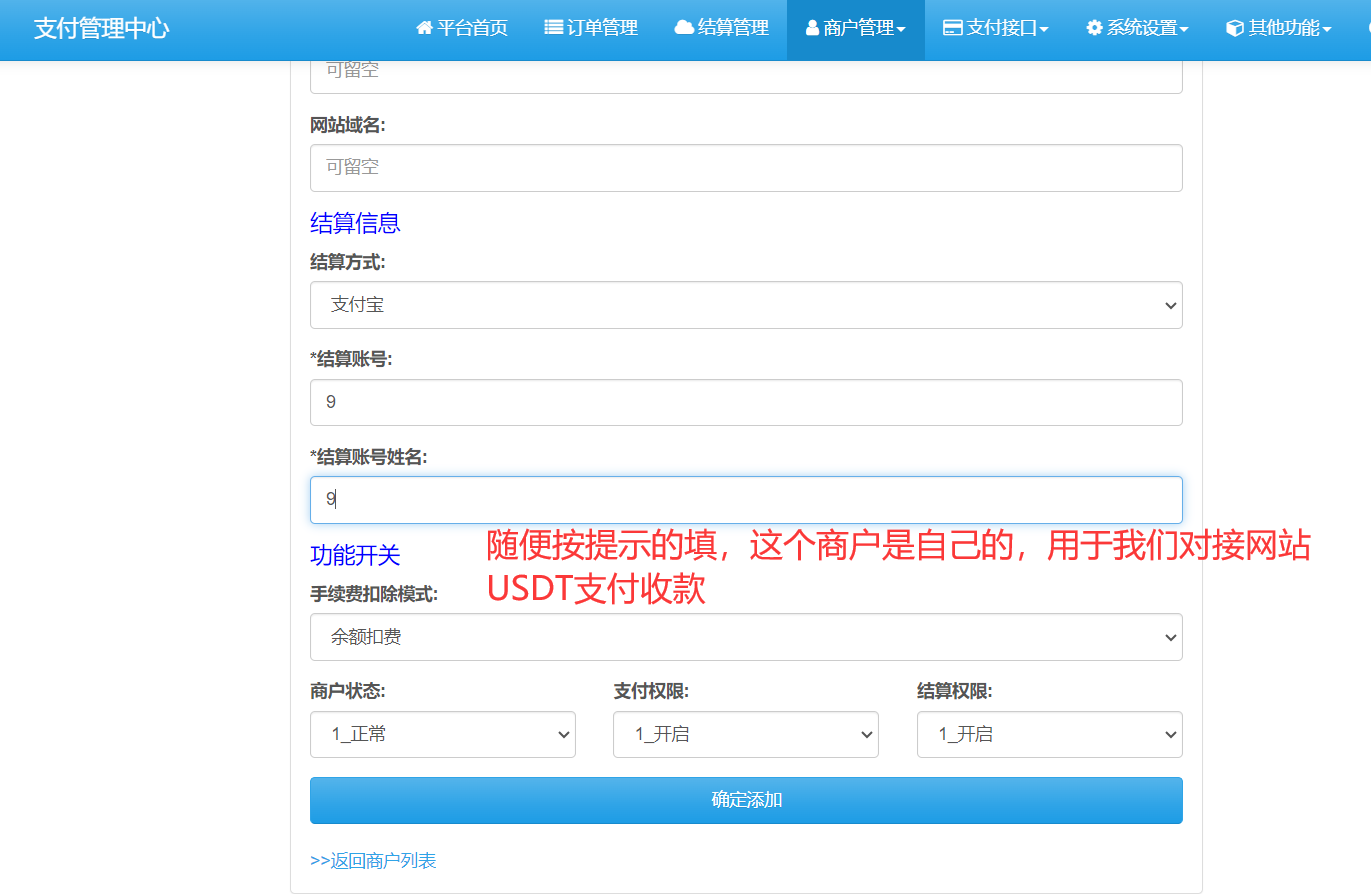
Task: Open the 平台首页 menu item
Action: tap(462, 28)
